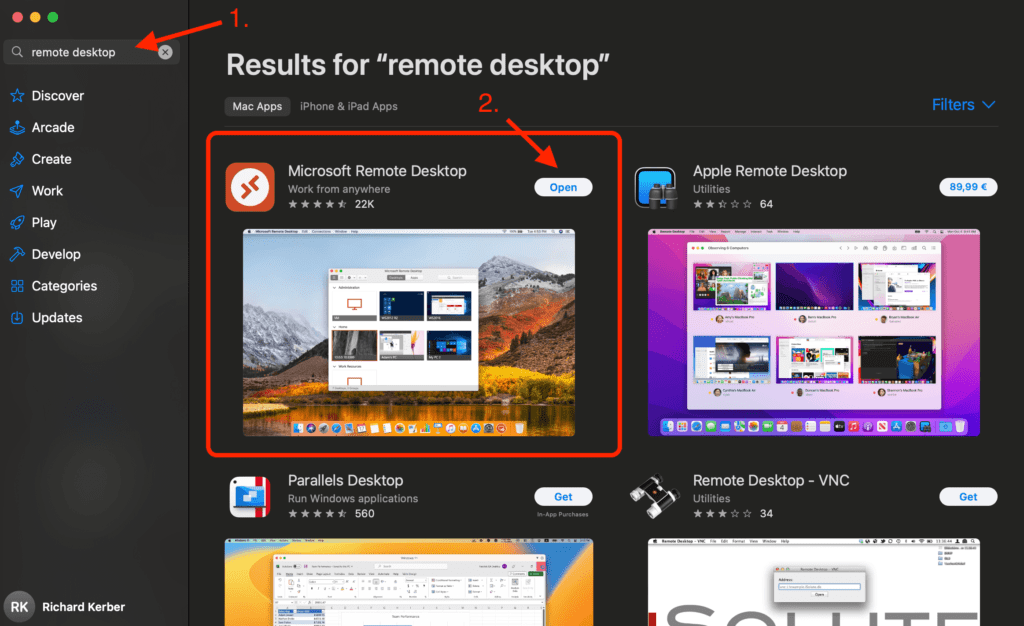Click the 'Work from anywhere' subtitle
Viewport: 1024px width, 626px height.
pos(339,189)
